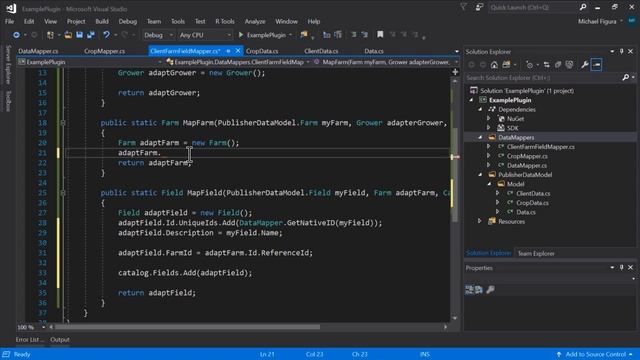The image size is (640, 360).
Task: Click the Toggle Bookmark toolbar icon
Action: click(380, 35)
